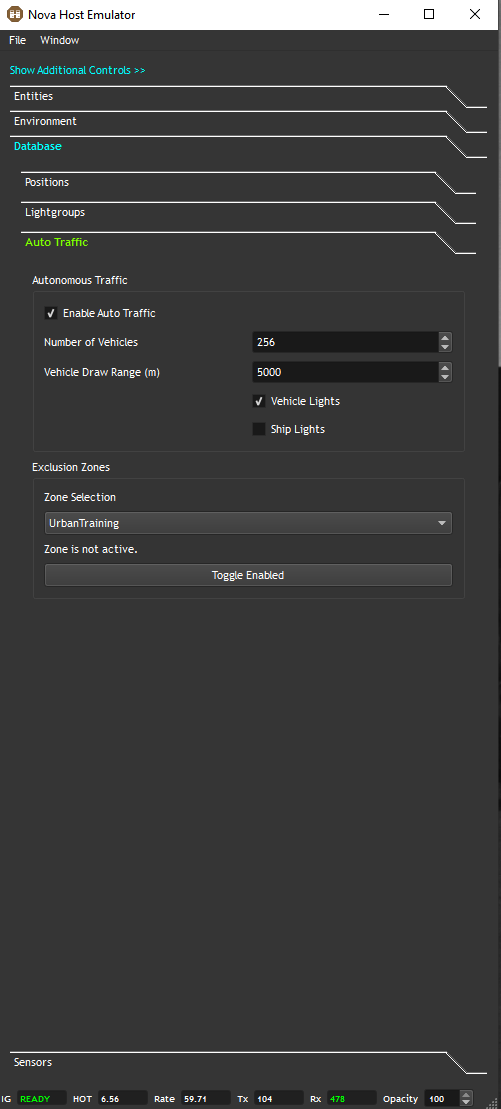501x1109 pixels.
Task: Click the Toggle Enabled button
Action: [248, 575]
